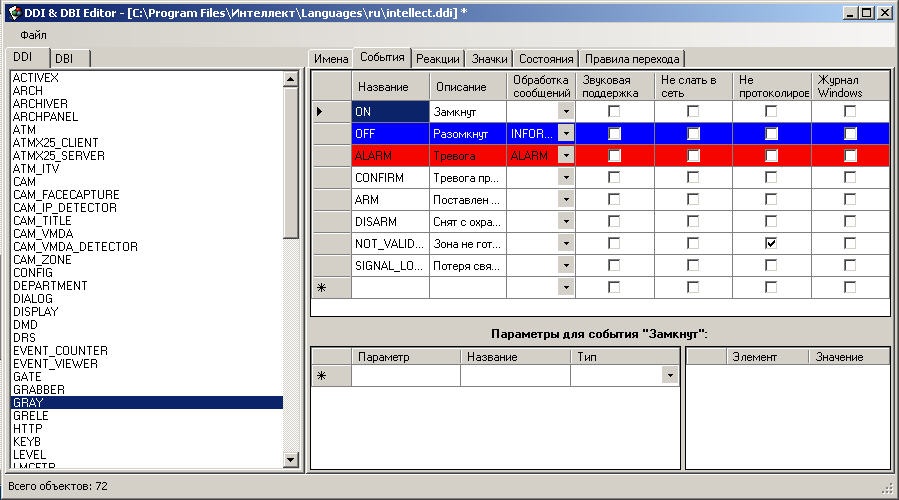Screen dimensions: 899x500
Task: Click the row selector arrow beside ON
Action: (x=321, y=112)
